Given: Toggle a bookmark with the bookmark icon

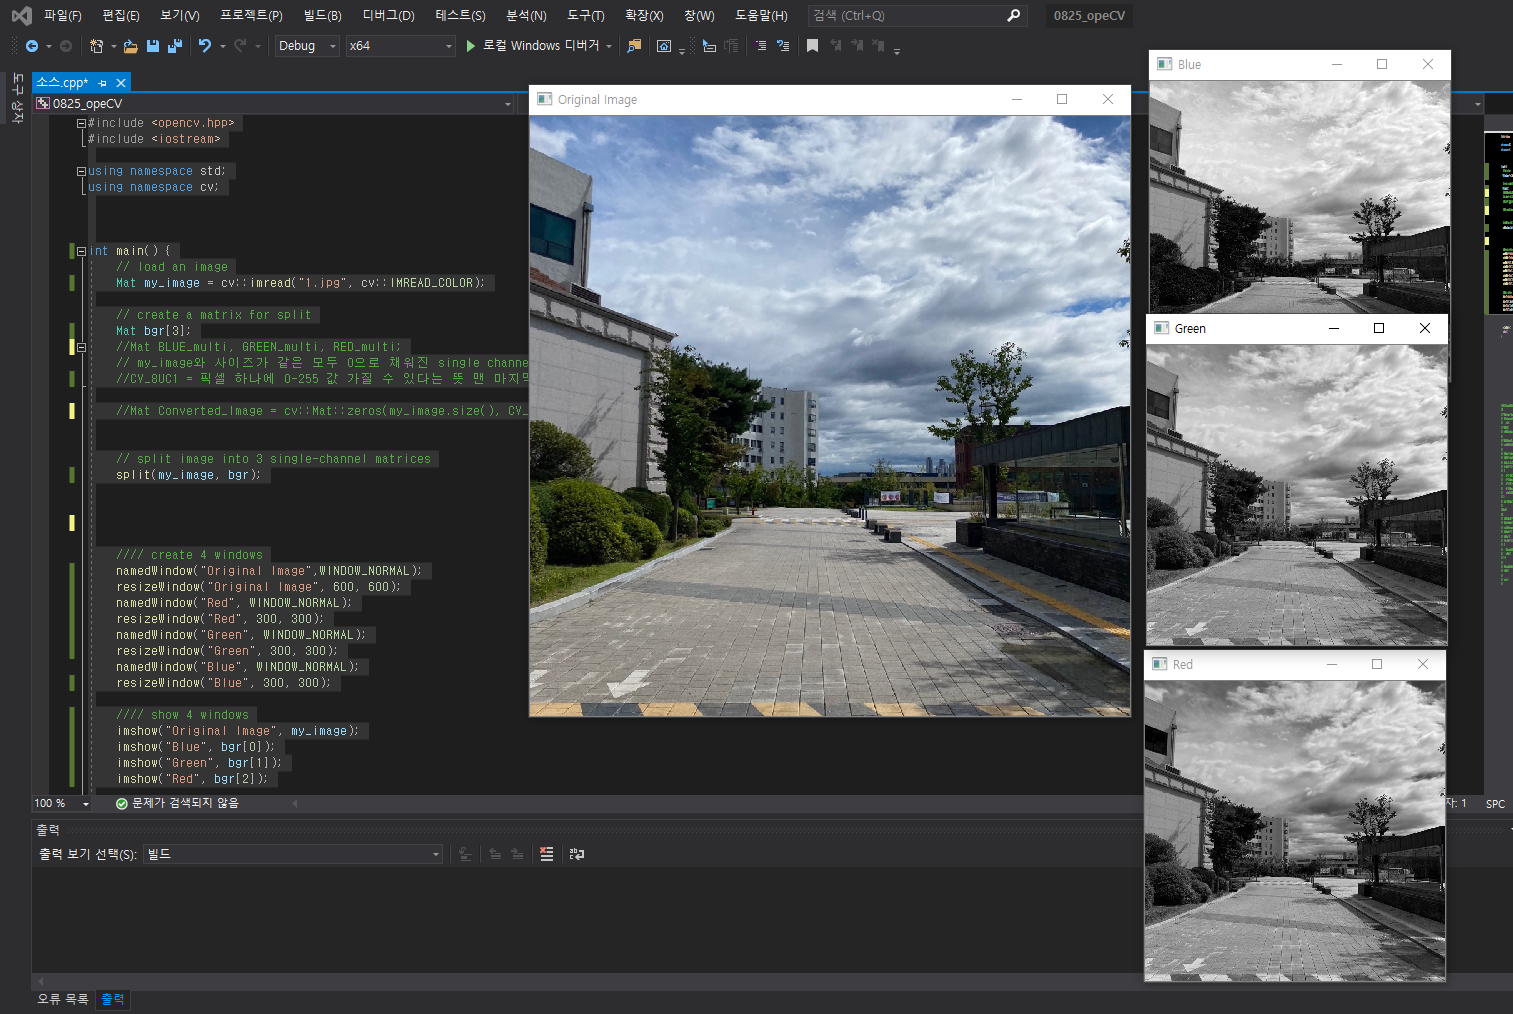Looking at the screenshot, I should coord(812,46).
